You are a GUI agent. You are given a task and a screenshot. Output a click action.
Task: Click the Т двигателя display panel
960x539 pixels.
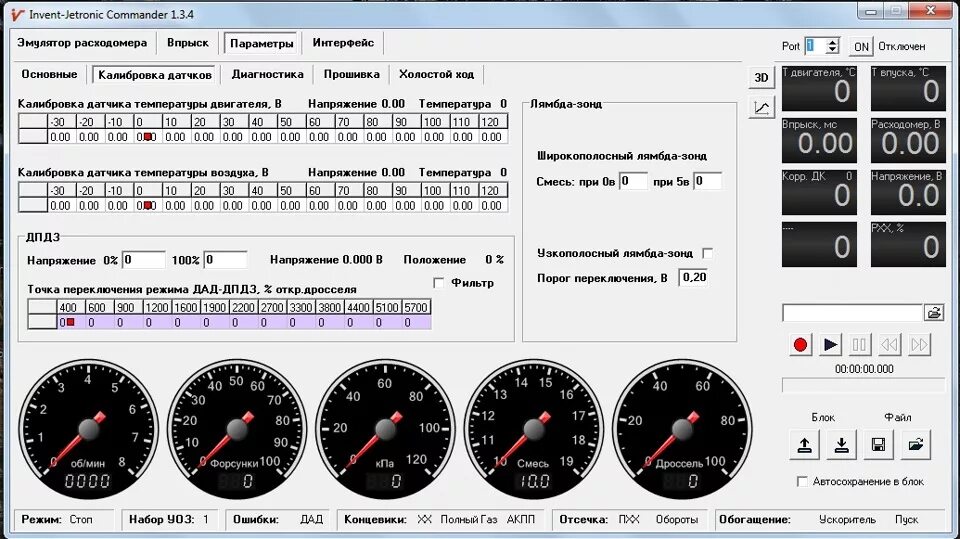819,88
